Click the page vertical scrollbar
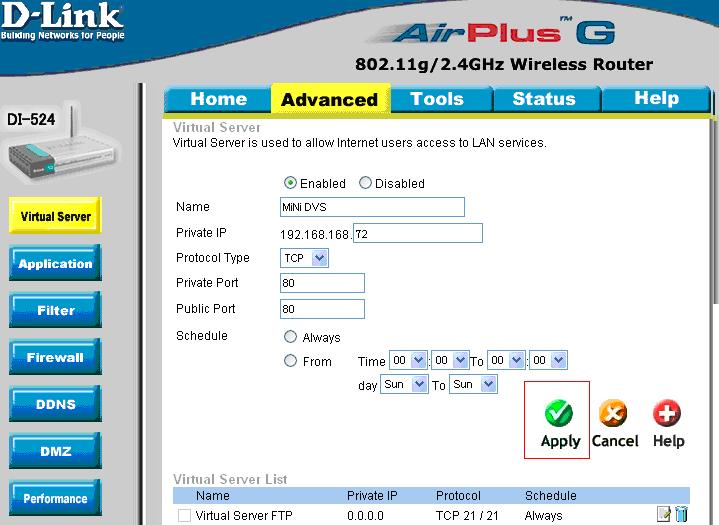 [x=716, y=211]
